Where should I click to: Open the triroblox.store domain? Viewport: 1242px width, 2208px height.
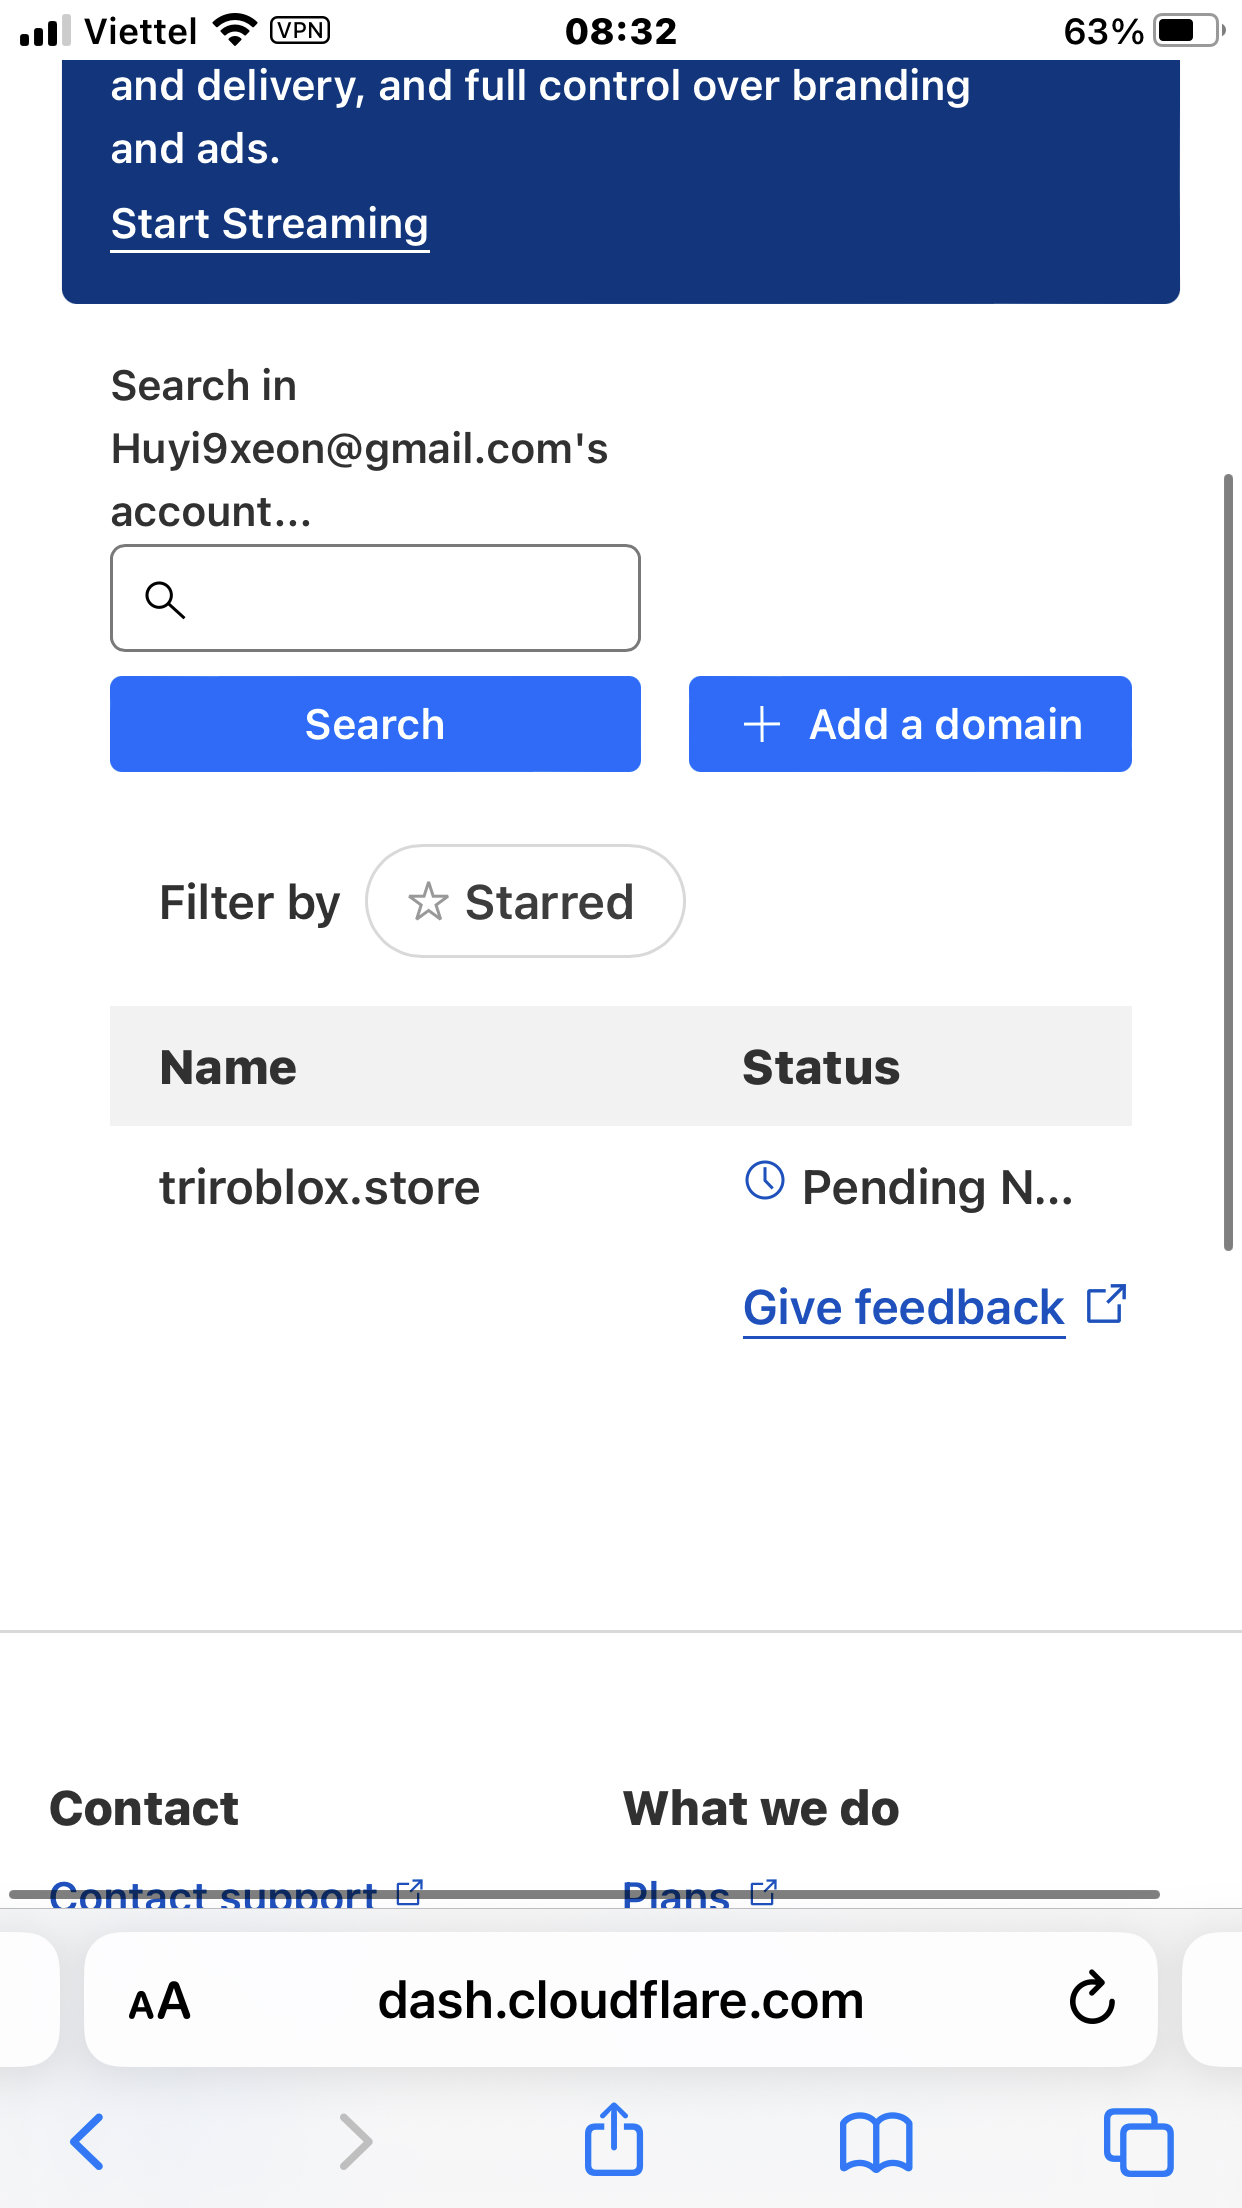click(x=320, y=1188)
